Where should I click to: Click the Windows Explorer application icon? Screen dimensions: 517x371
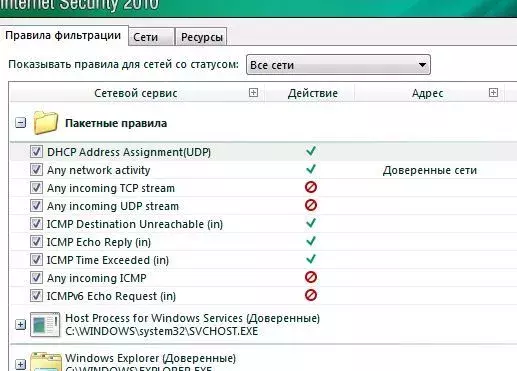click(x=46, y=362)
